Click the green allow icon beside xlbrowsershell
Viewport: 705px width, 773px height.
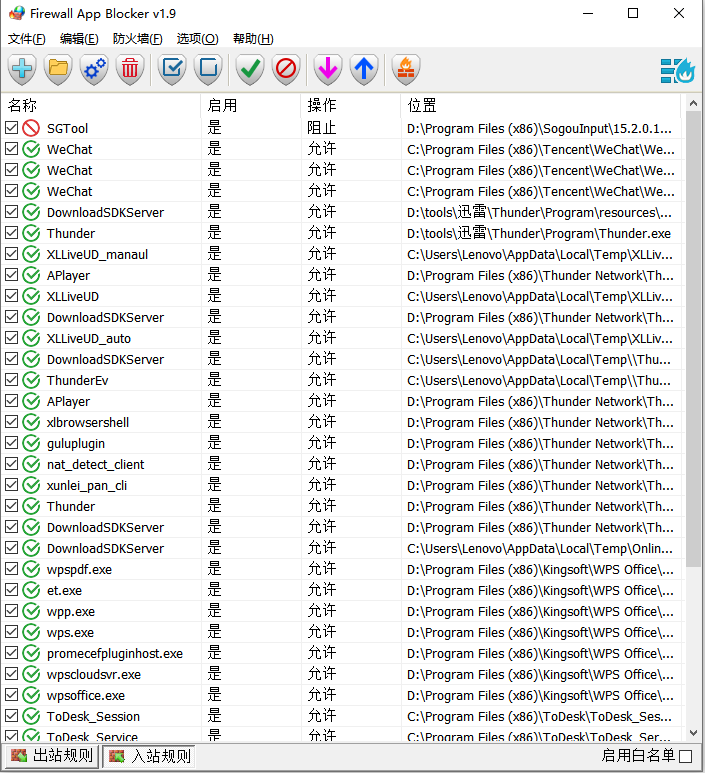tap(31, 422)
